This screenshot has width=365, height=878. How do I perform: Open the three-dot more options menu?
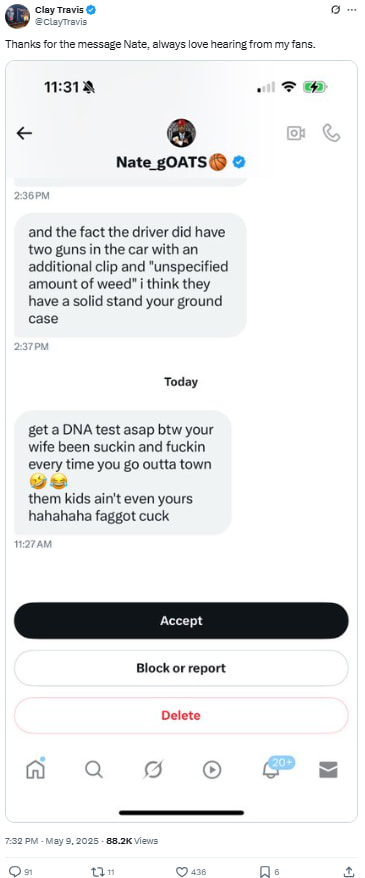pyautogui.click(x=352, y=10)
